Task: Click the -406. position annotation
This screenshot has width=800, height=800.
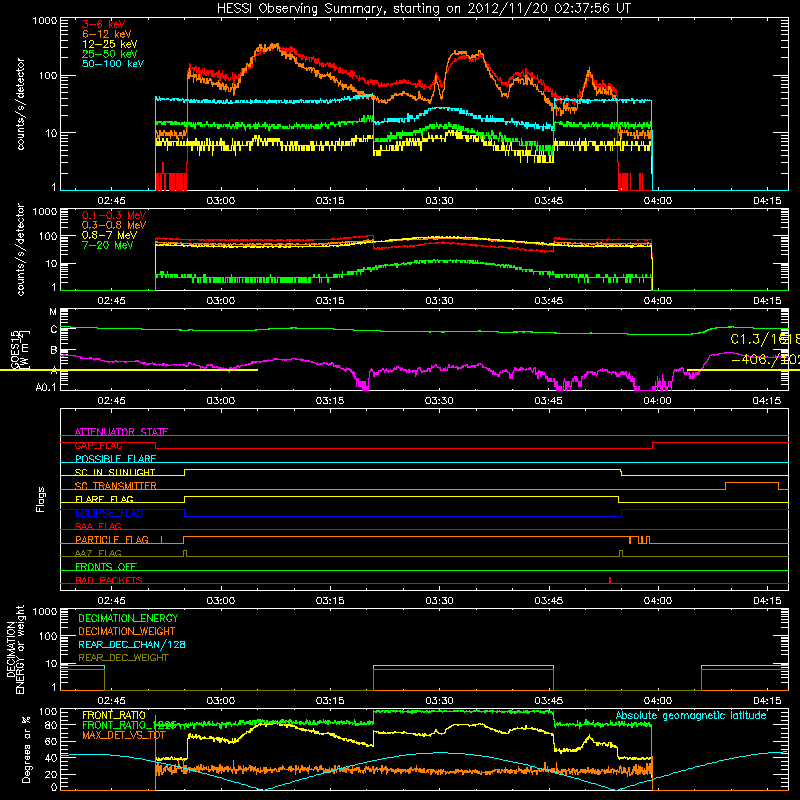Action: click(765, 360)
